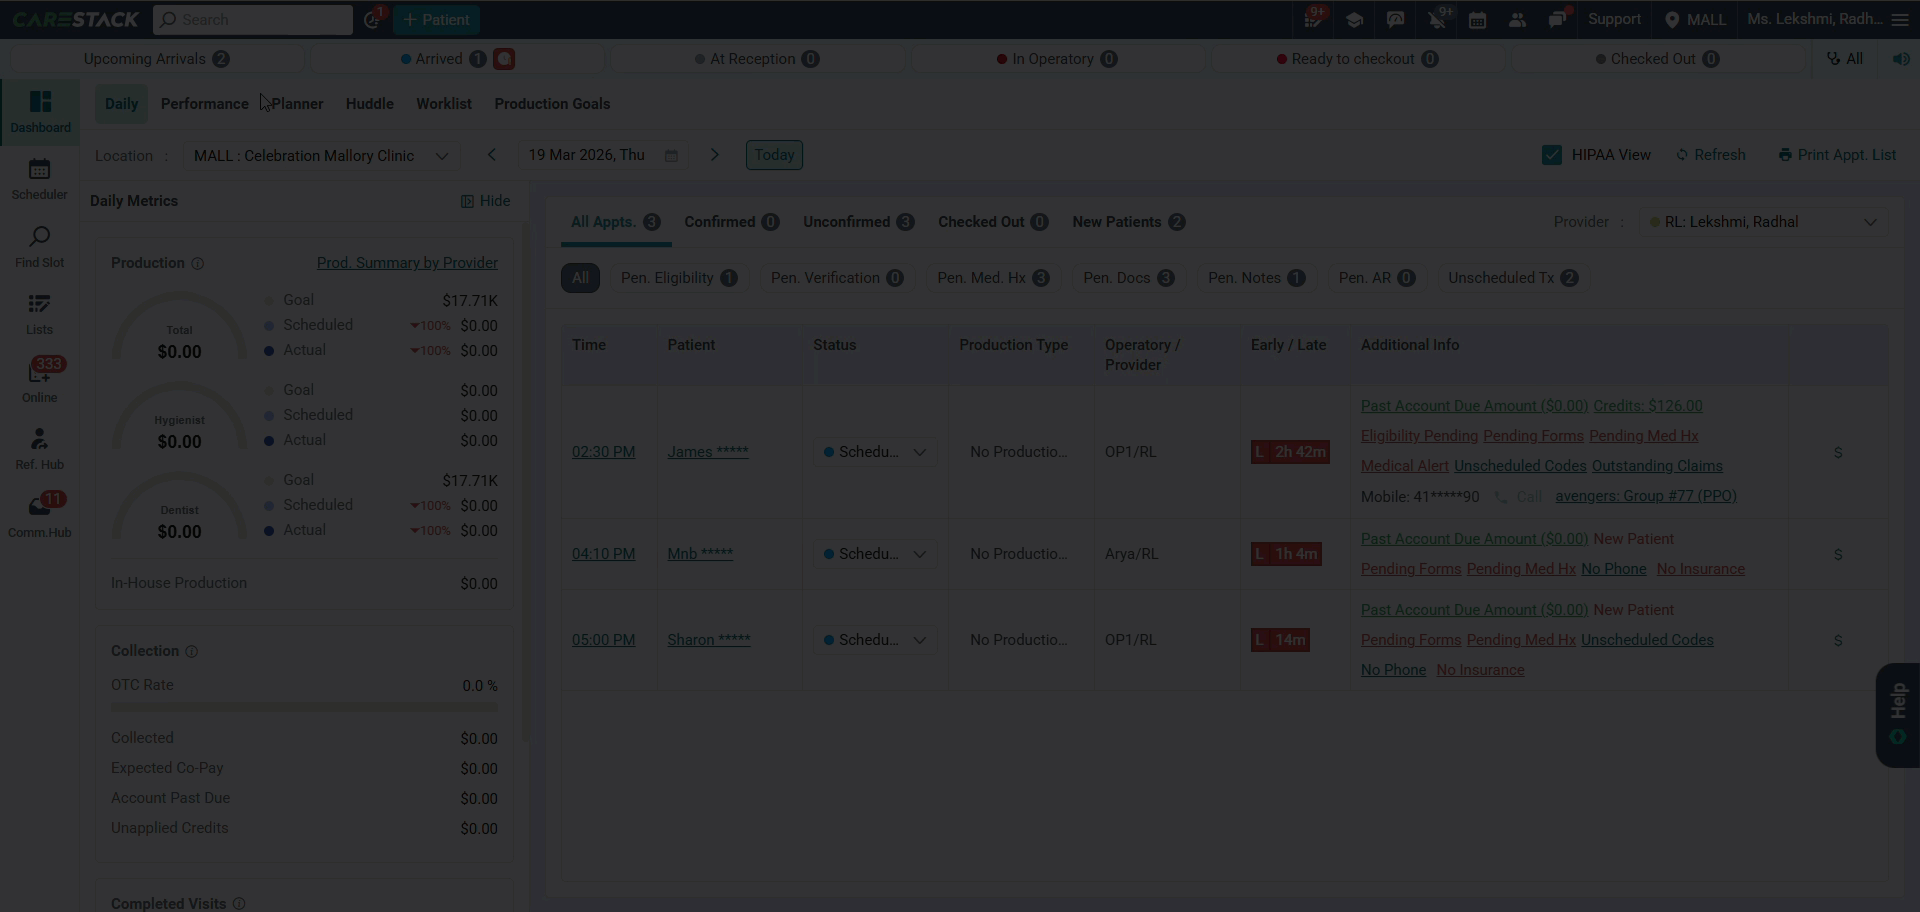This screenshot has width=1920, height=912.
Task: Open the chat bubbles icon with red dot
Action: pyautogui.click(x=1558, y=19)
